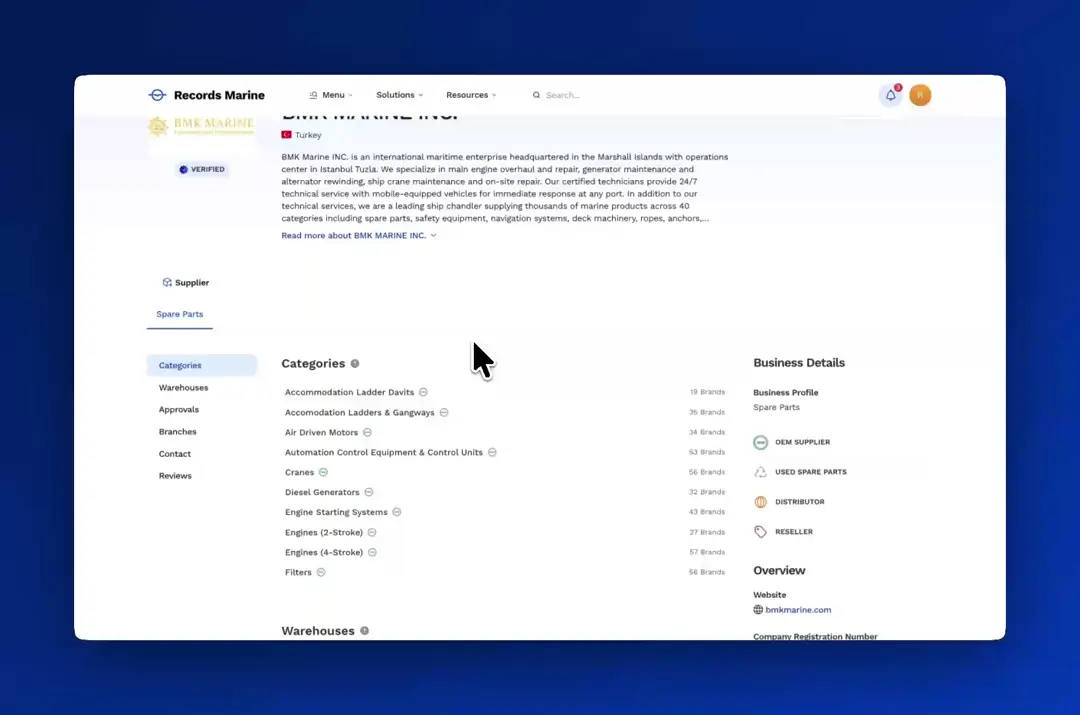Click the RESELLER label
The width and height of the screenshot is (1080, 715).
[793, 532]
